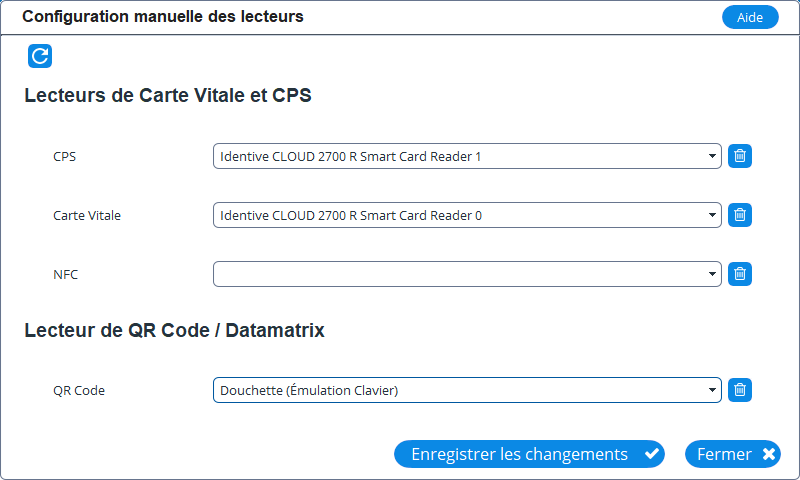Click the NFC field label
This screenshot has width=800, height=480.
65,274
